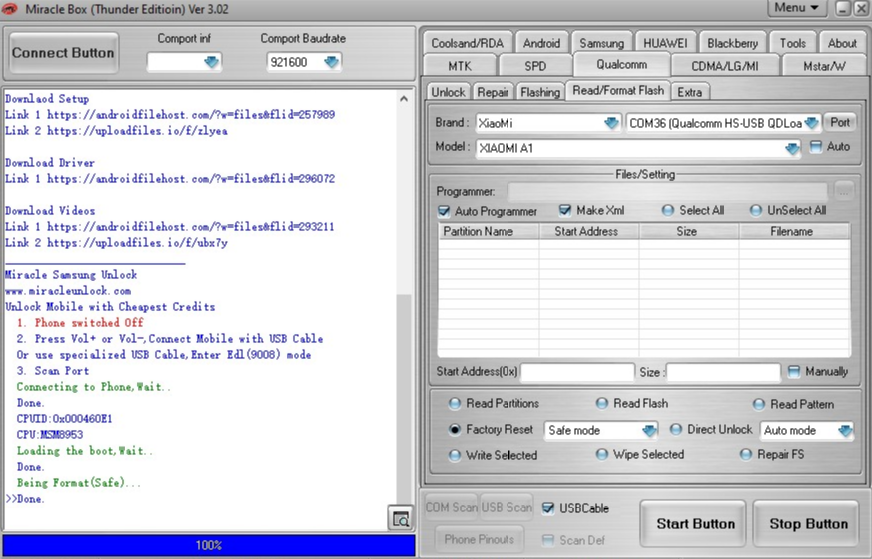Select the Read Partitions radio button
Screen dimensions: 872x559
[x=455, y=404]
